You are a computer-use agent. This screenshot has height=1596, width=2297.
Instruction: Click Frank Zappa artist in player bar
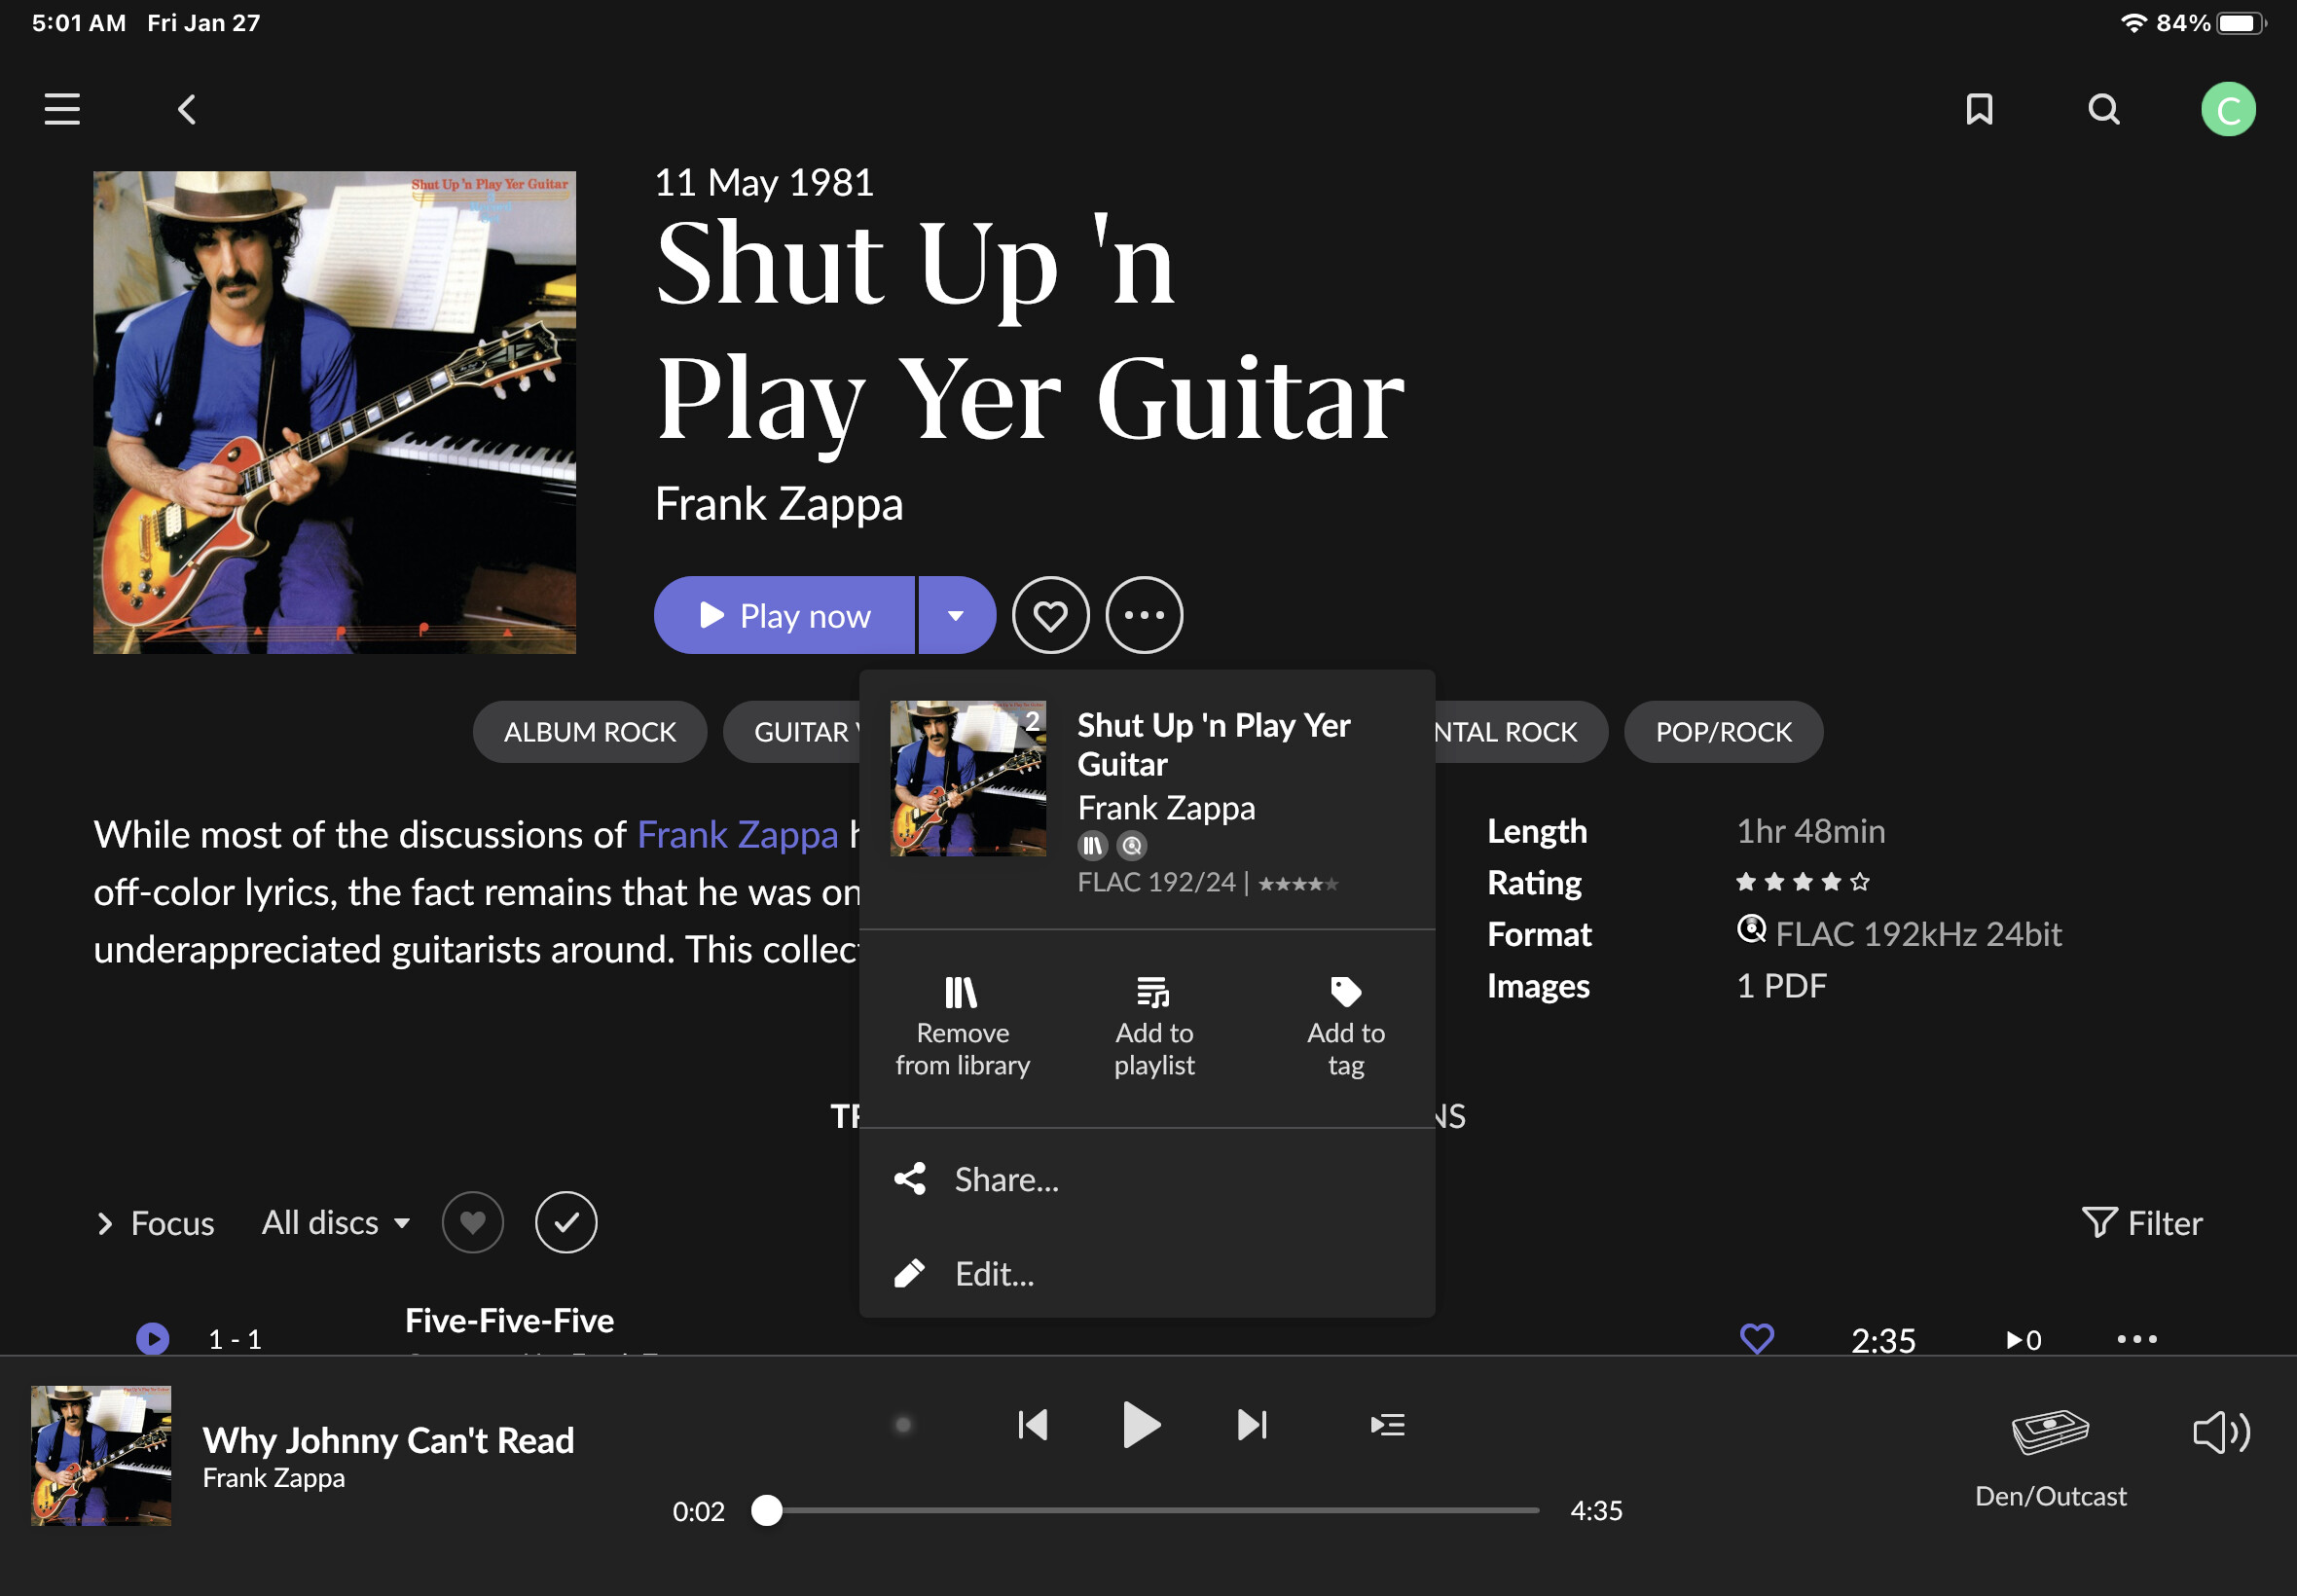[x=274, y=1478]
